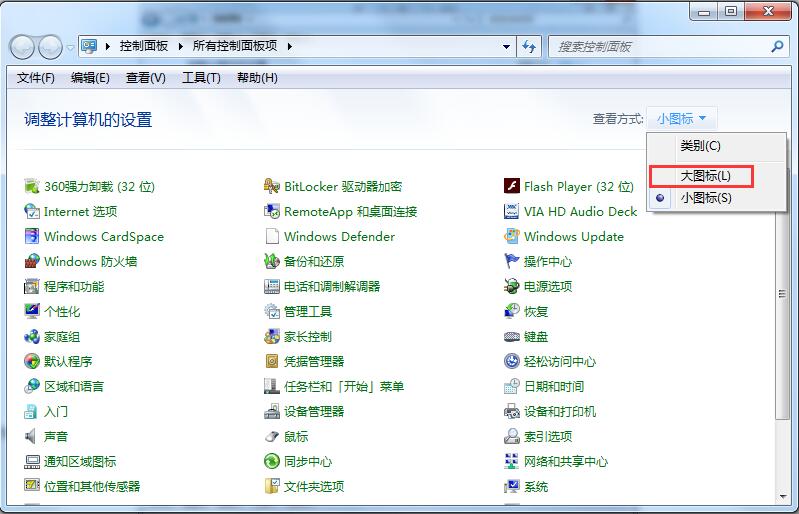Open the 查看(V) menu
The height and width of the screenshot is (514, 799).
(x=146, y=78)
